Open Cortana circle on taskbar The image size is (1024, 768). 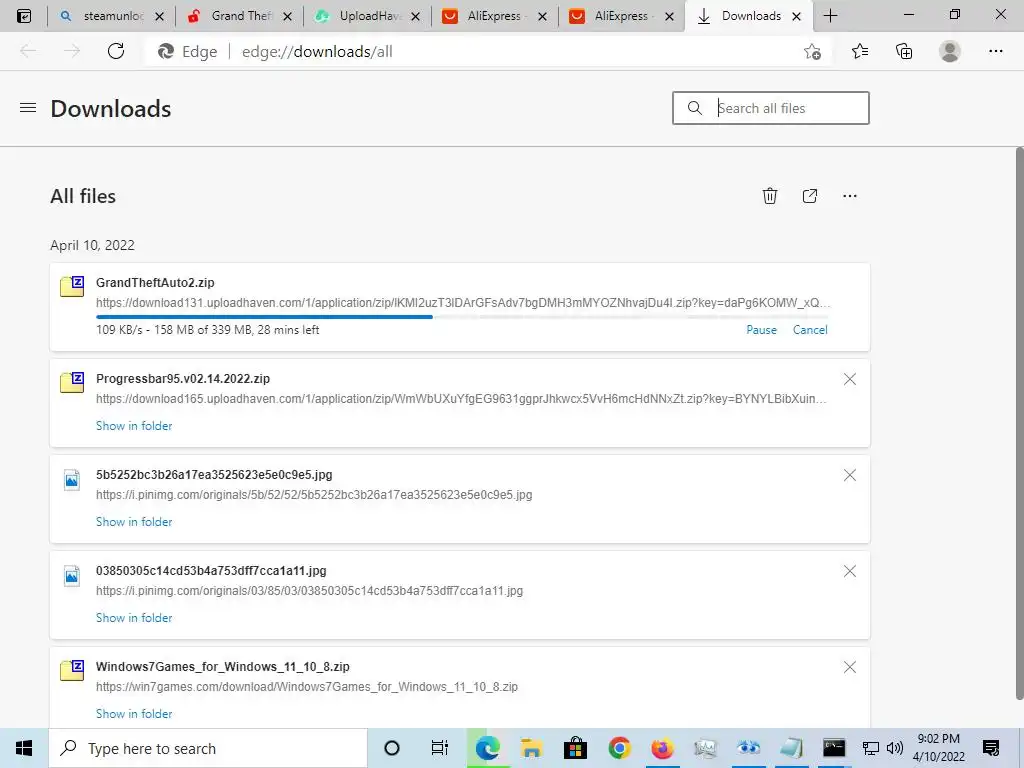coord(392,748)
